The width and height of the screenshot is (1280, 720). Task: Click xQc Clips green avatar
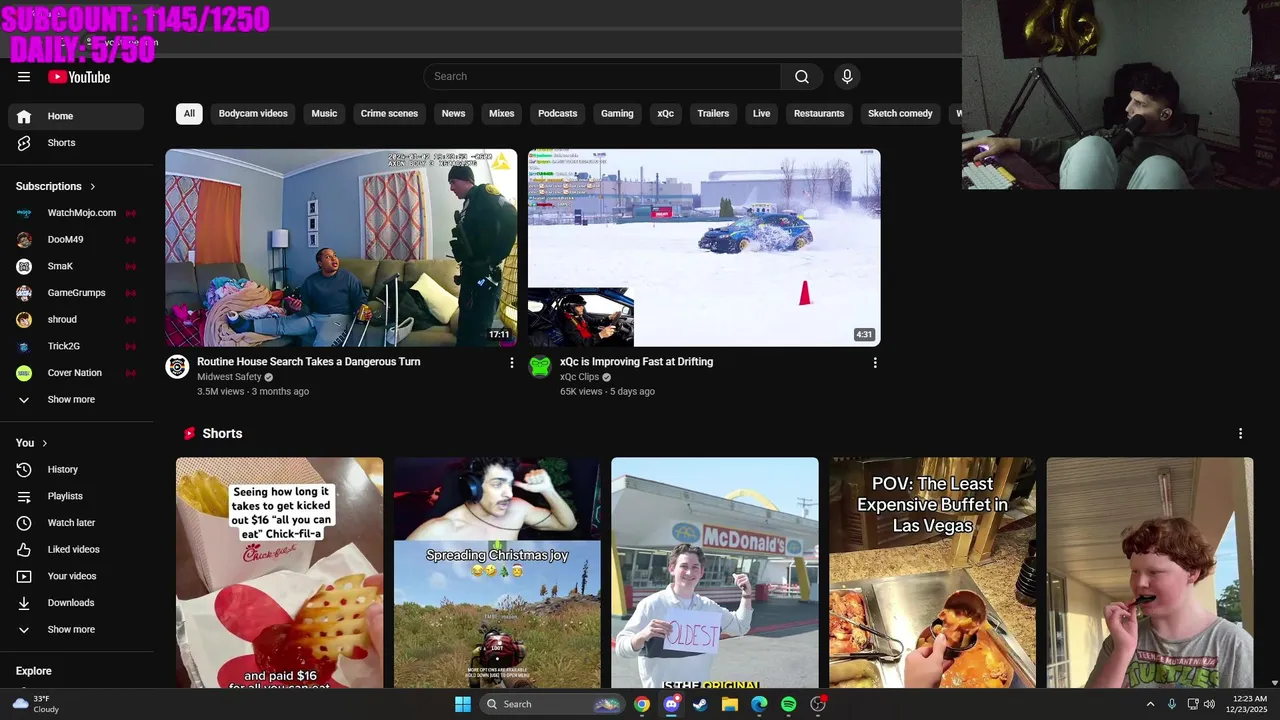point(540,367)
